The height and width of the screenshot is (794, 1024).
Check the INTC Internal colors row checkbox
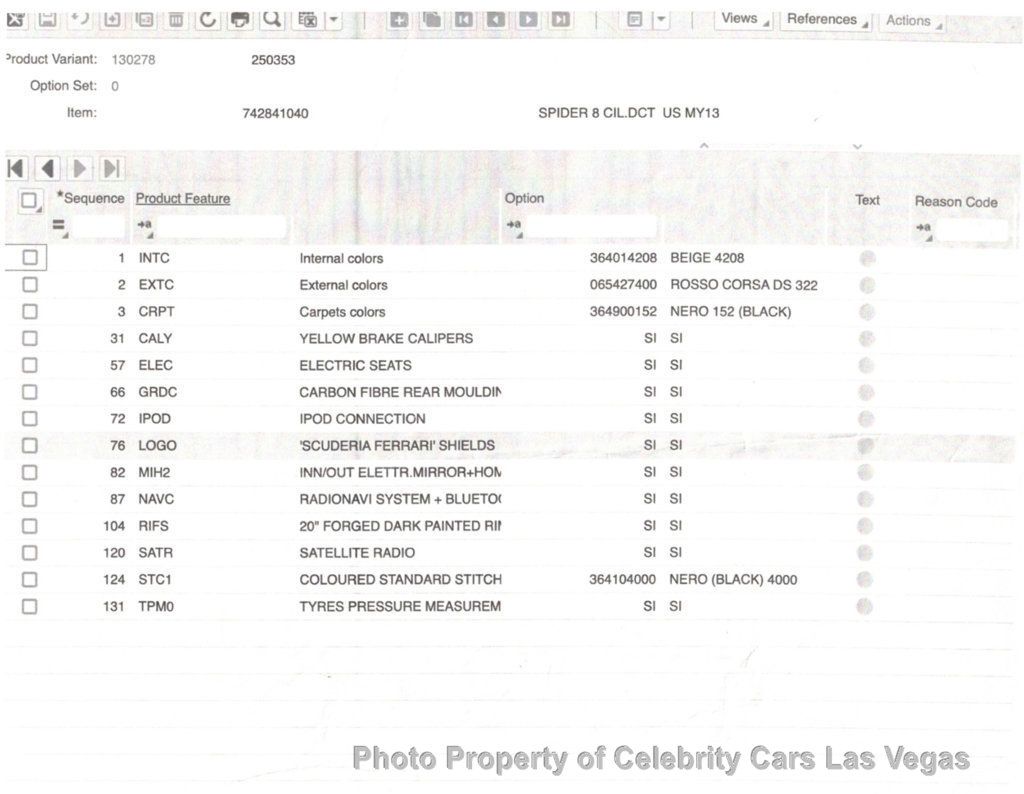29,257
